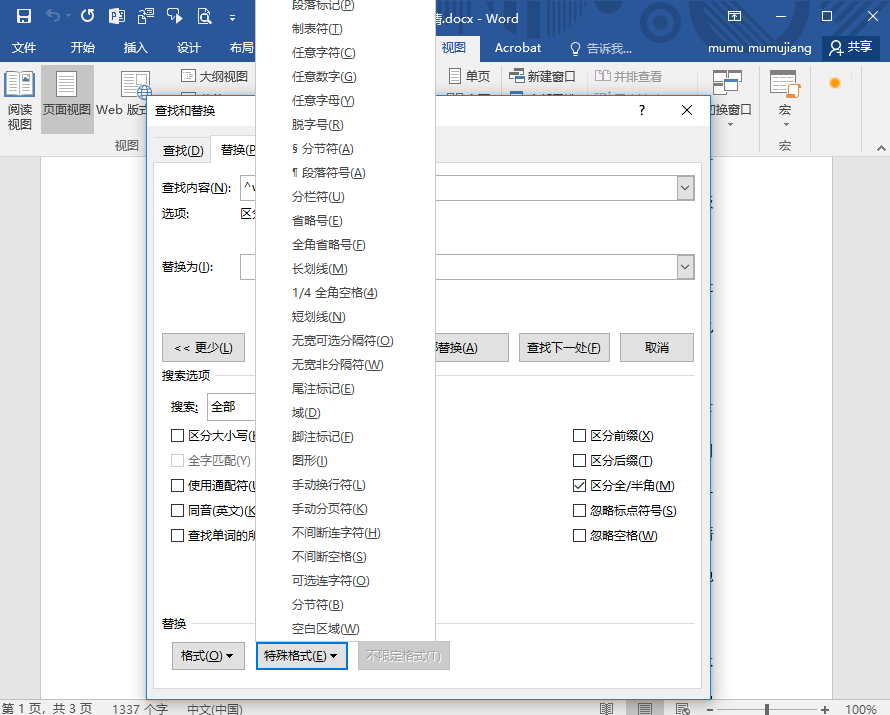Toggle Use wildcards (使用通配符) checkbox
This screenshot has width=890, height=715.
point(177,485)
